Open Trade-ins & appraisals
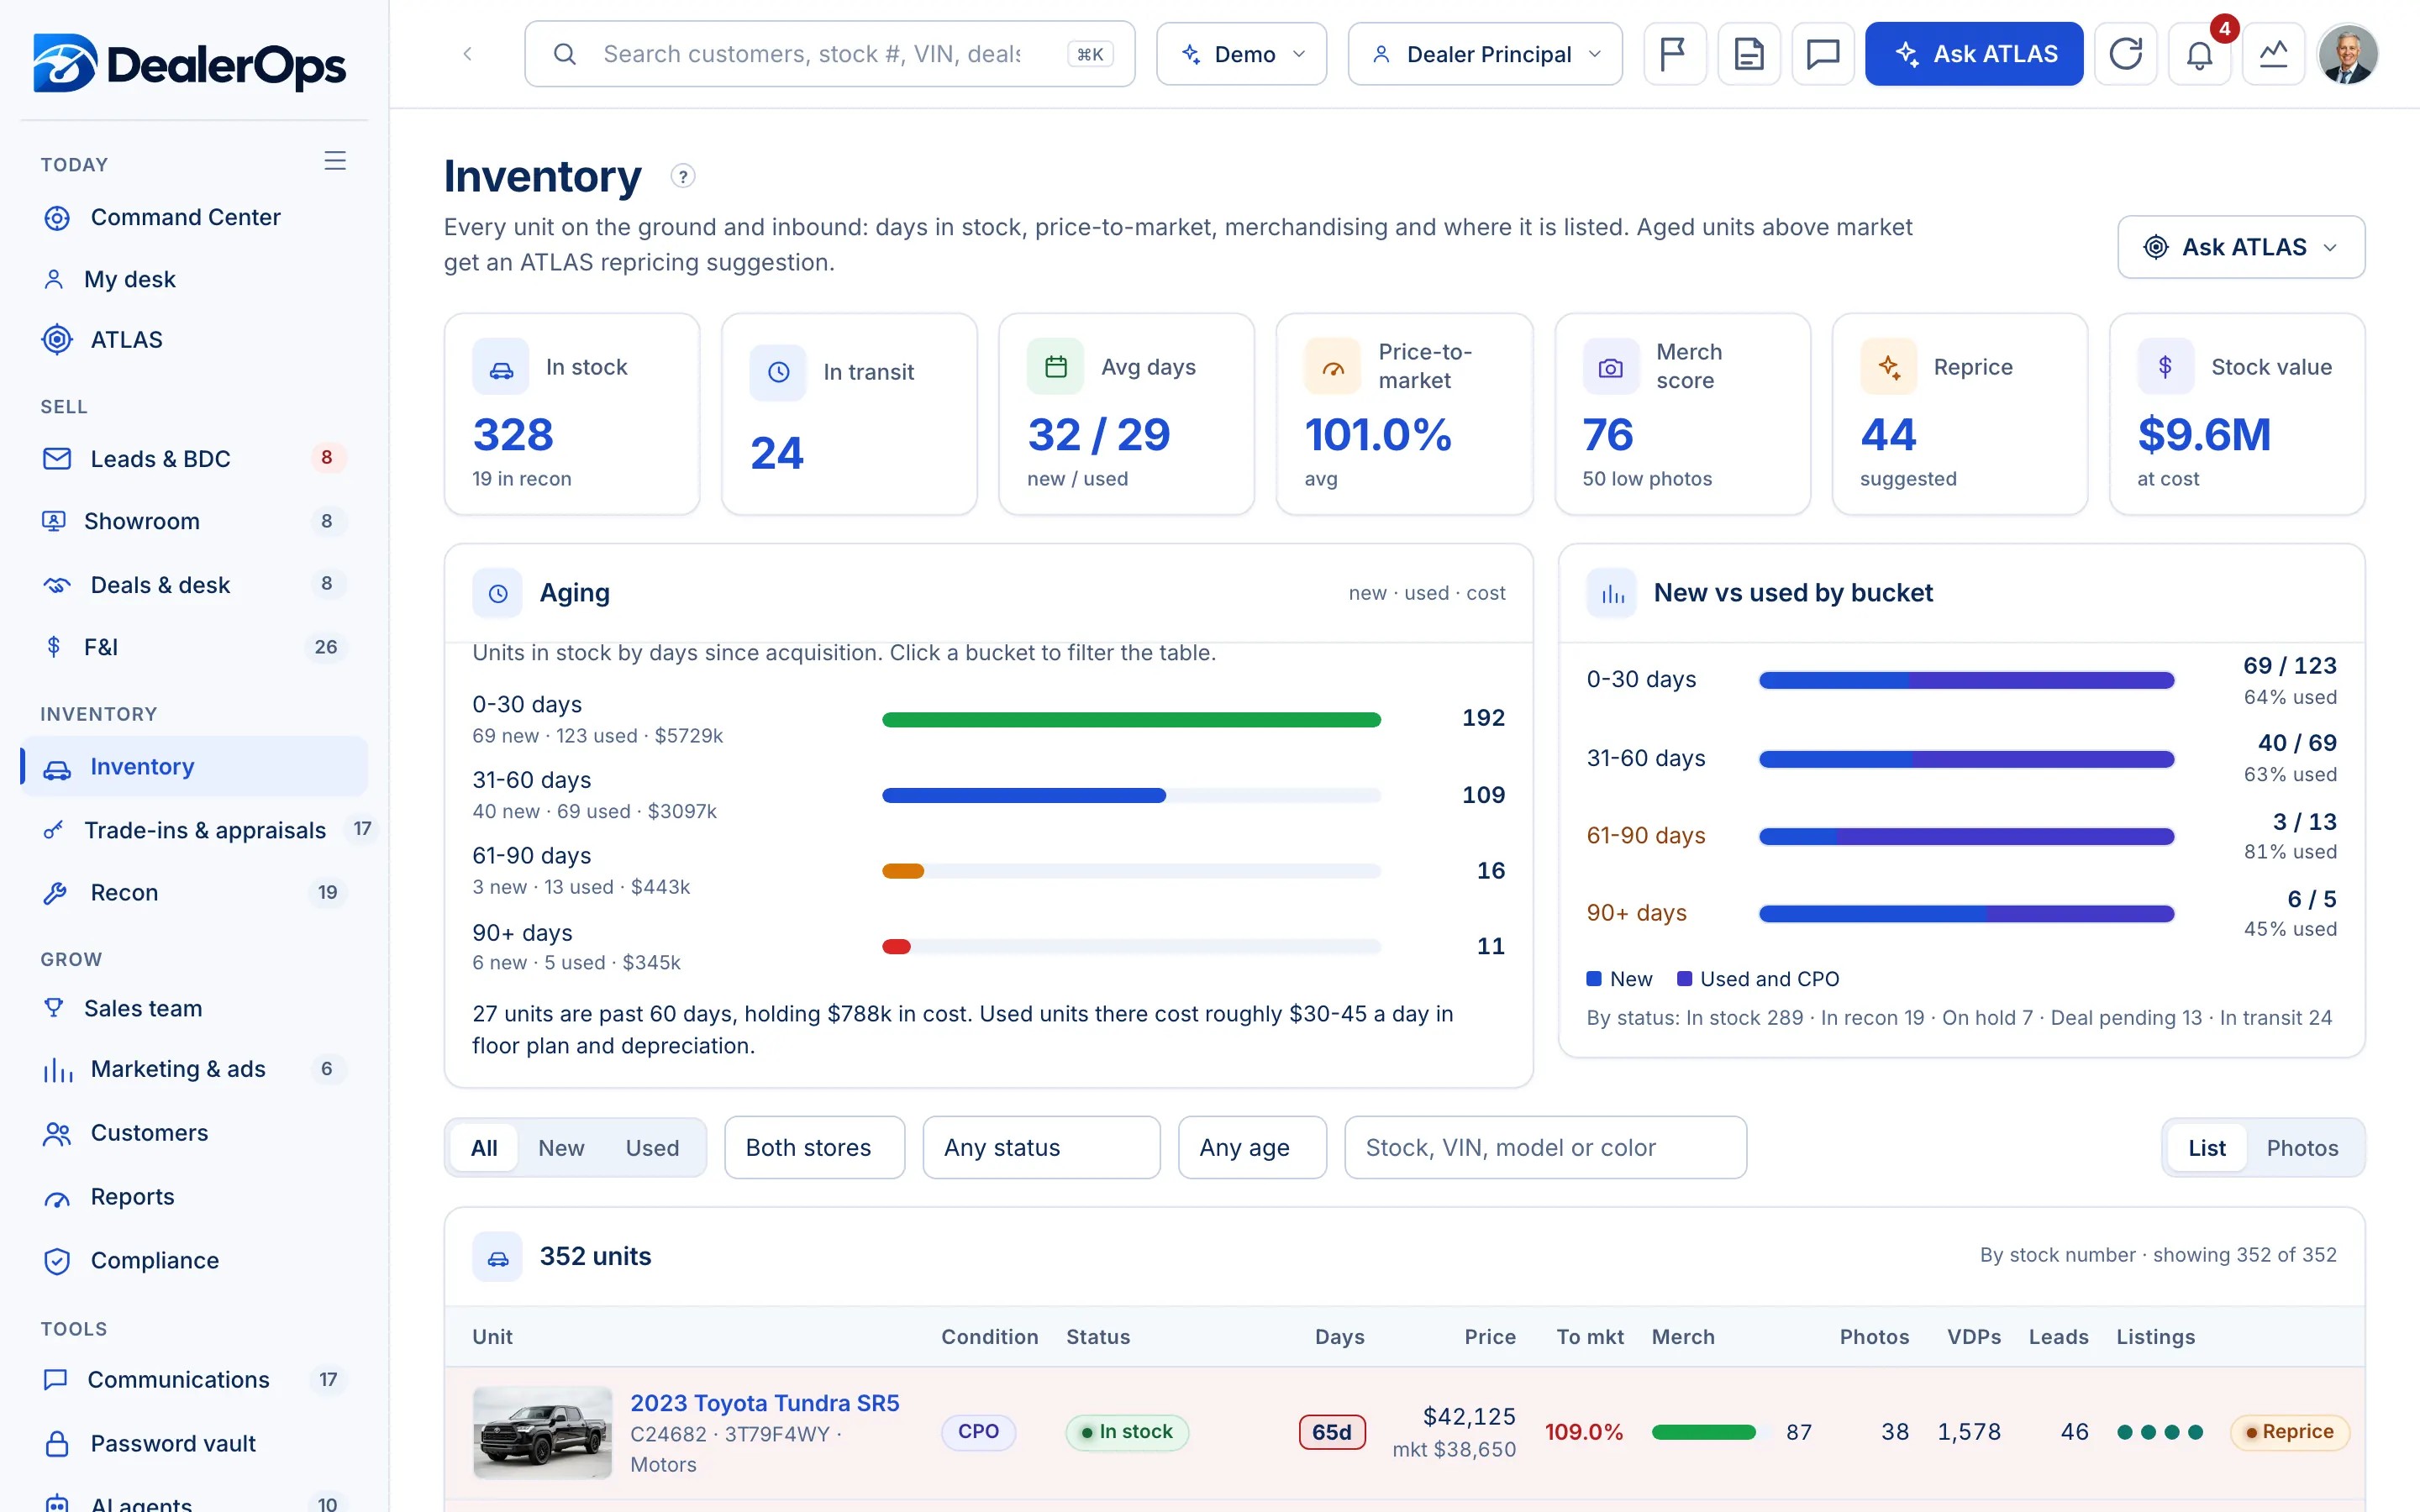Screen dimensions: 2420x1512 (x=194, y=830)
